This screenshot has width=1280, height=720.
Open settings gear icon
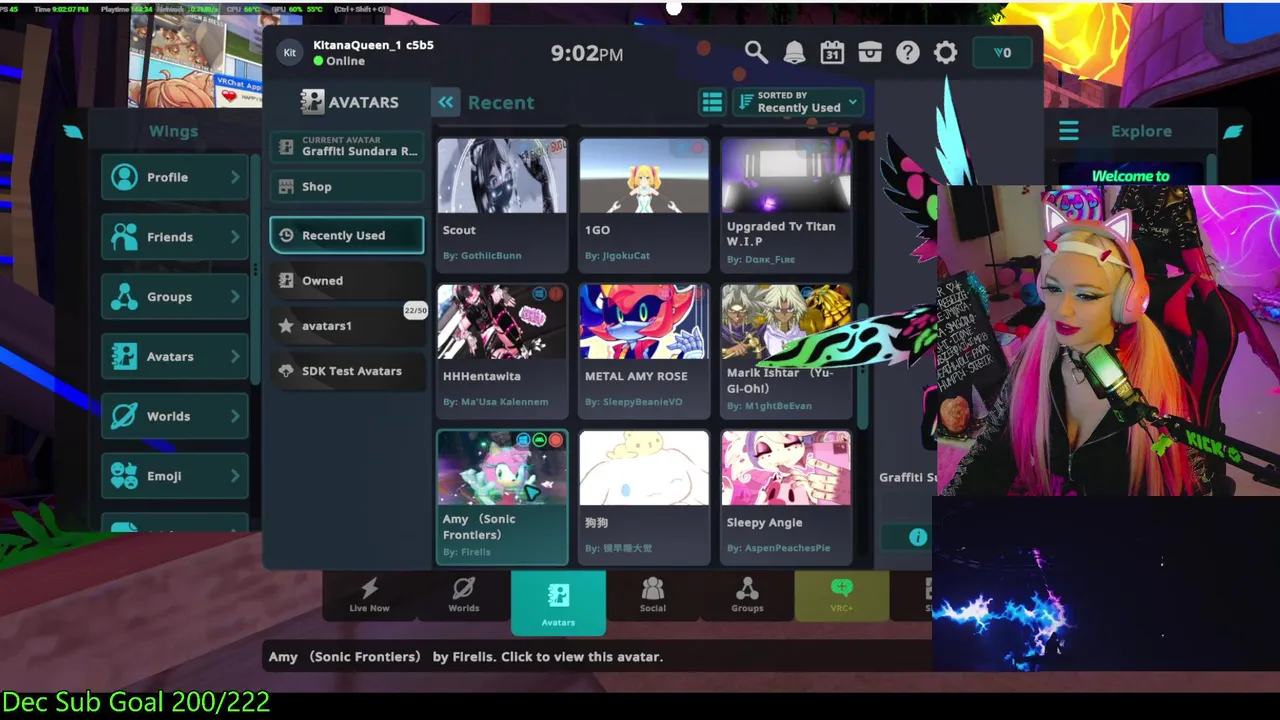pos(945,53)
